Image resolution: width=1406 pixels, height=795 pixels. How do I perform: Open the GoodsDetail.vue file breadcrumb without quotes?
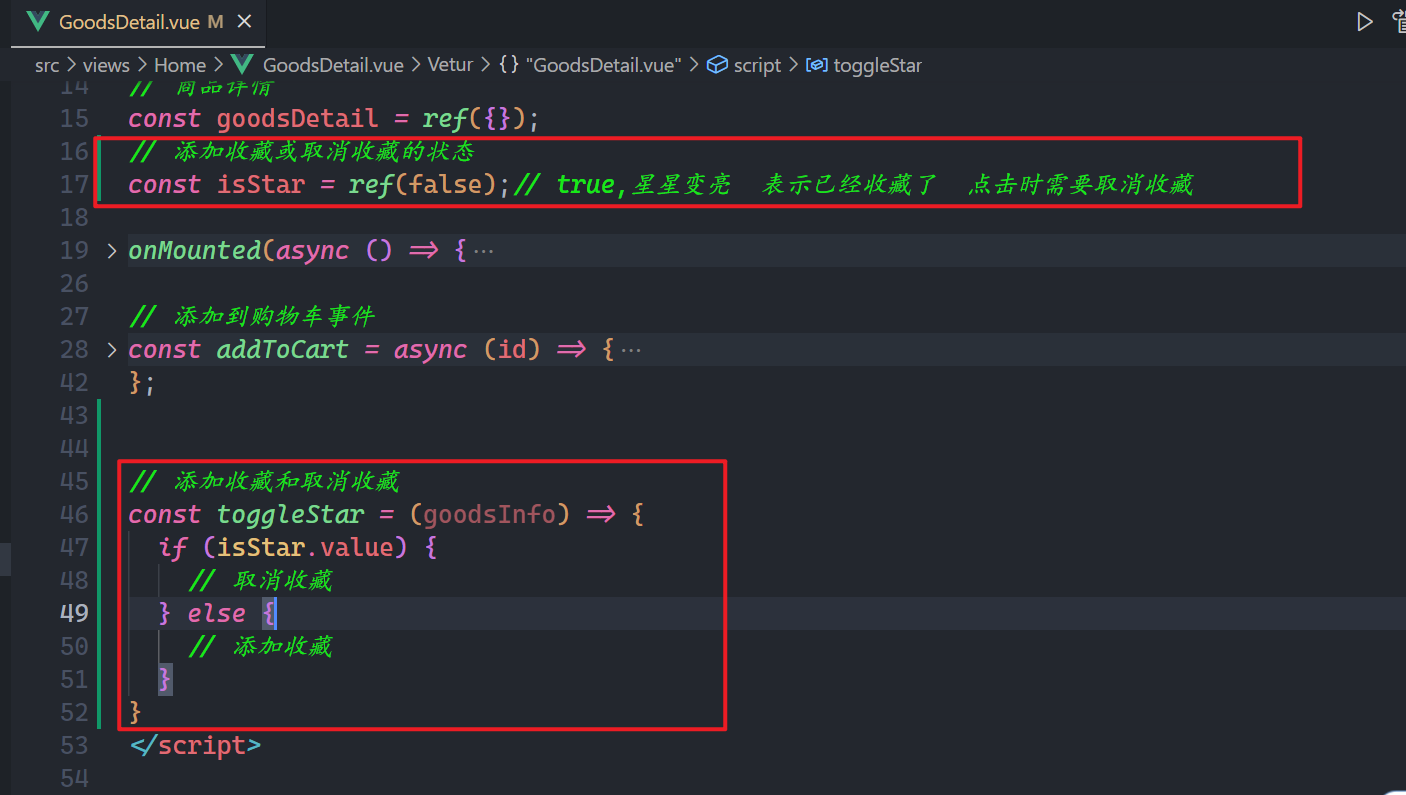point(333,65)
